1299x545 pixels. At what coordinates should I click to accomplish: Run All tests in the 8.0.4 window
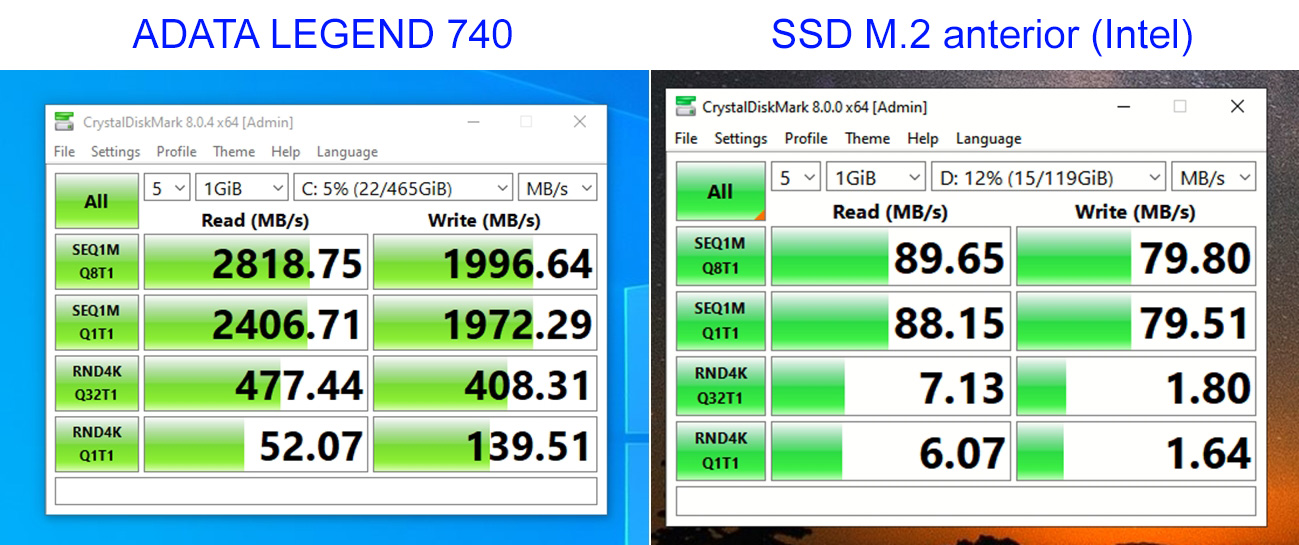[96, 201]
